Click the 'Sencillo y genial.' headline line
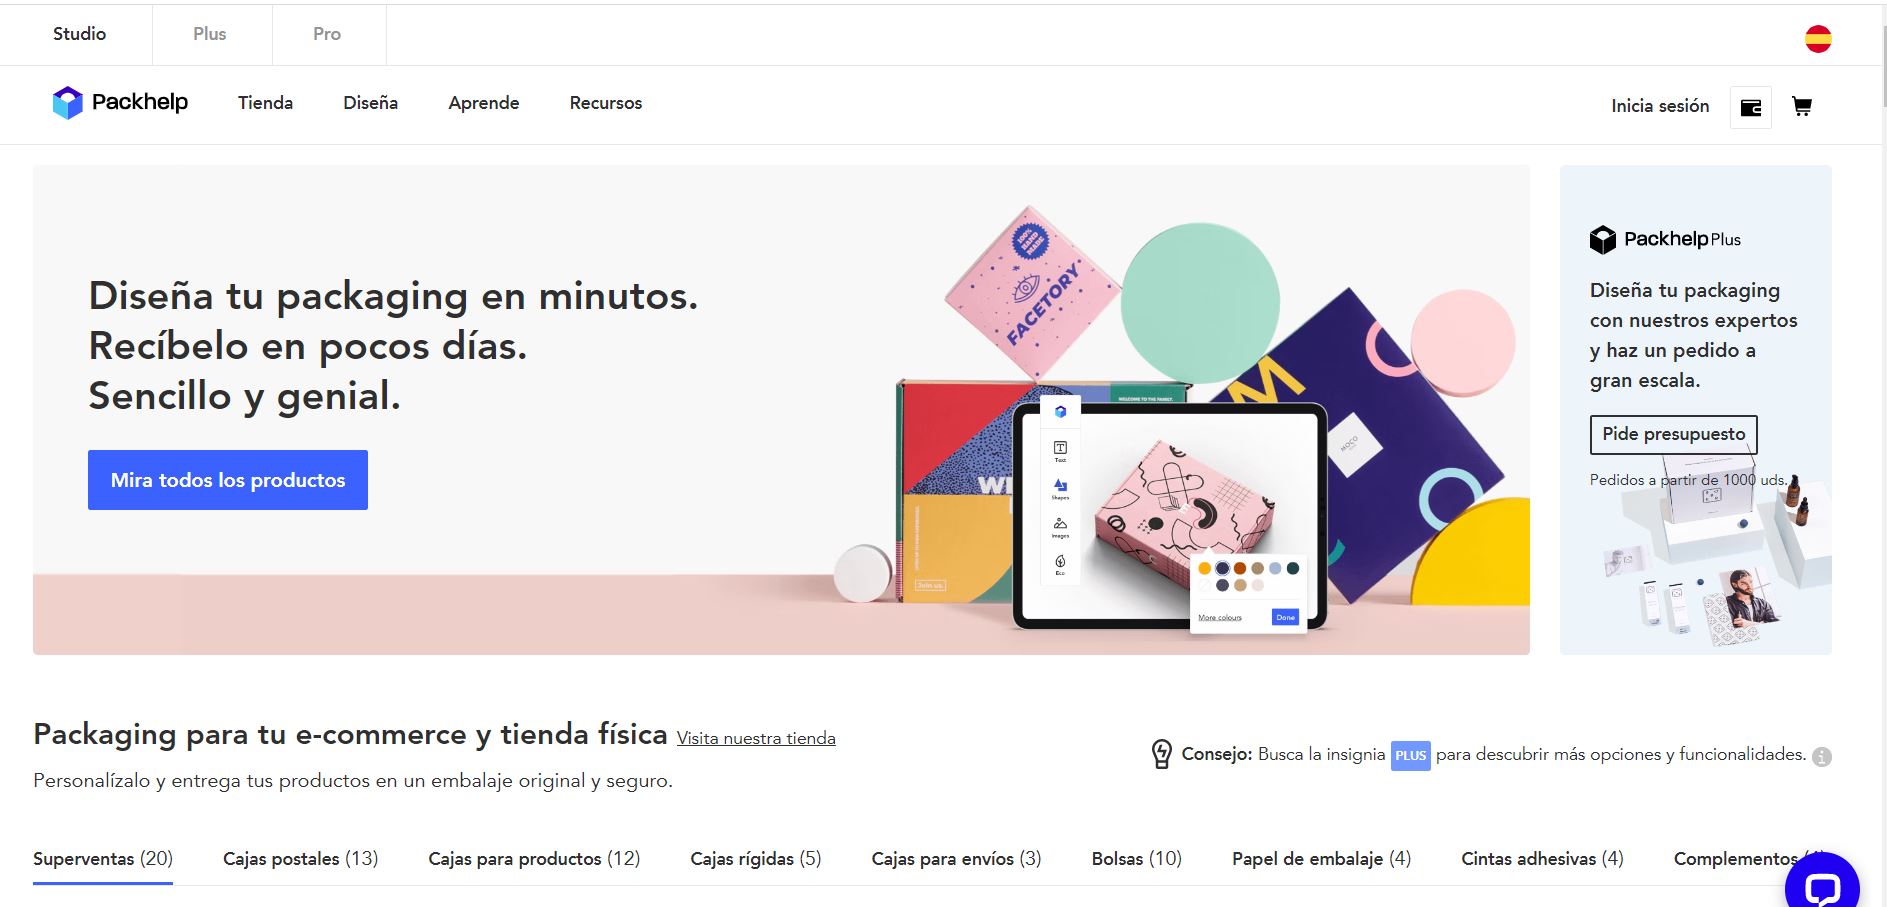The height and width of the screenshot is (907, 1887). coord(245,396)
